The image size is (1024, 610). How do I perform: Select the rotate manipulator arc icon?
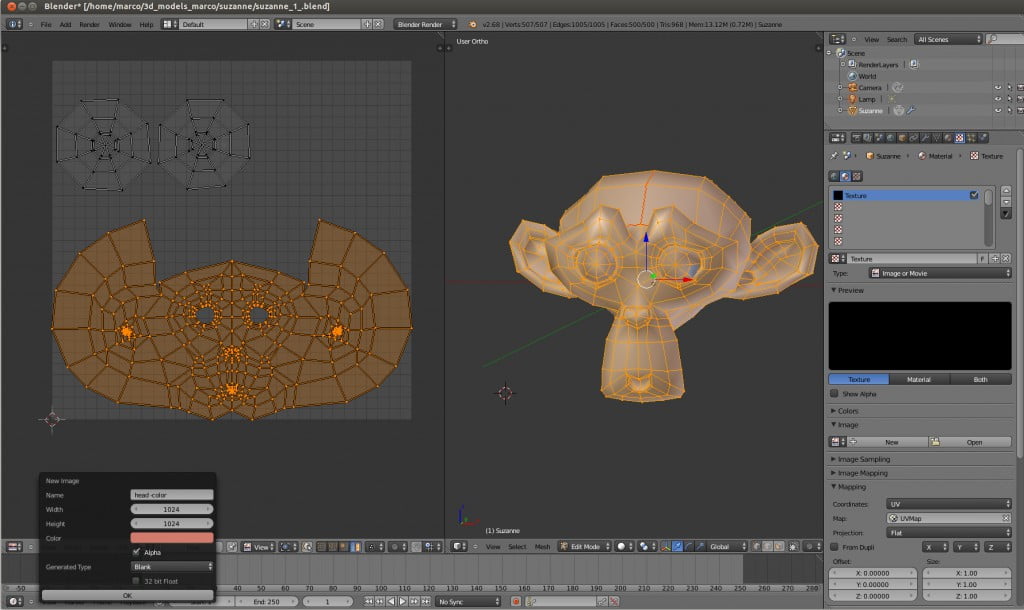tap(689, 547)
